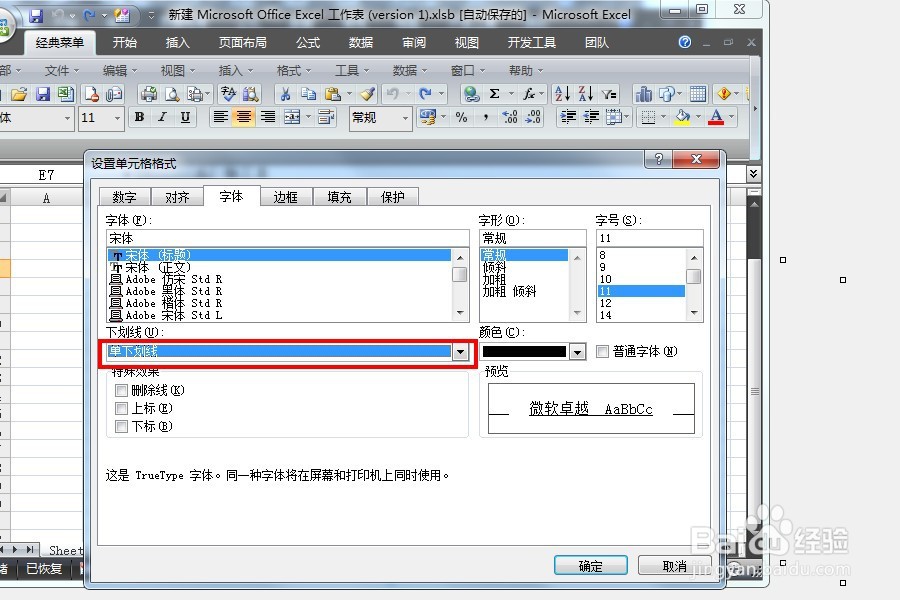This screenshot has height=600, width=900.
Task: Click the 确定 OK button
Action: pyautogui.click(x=591, y=566)
